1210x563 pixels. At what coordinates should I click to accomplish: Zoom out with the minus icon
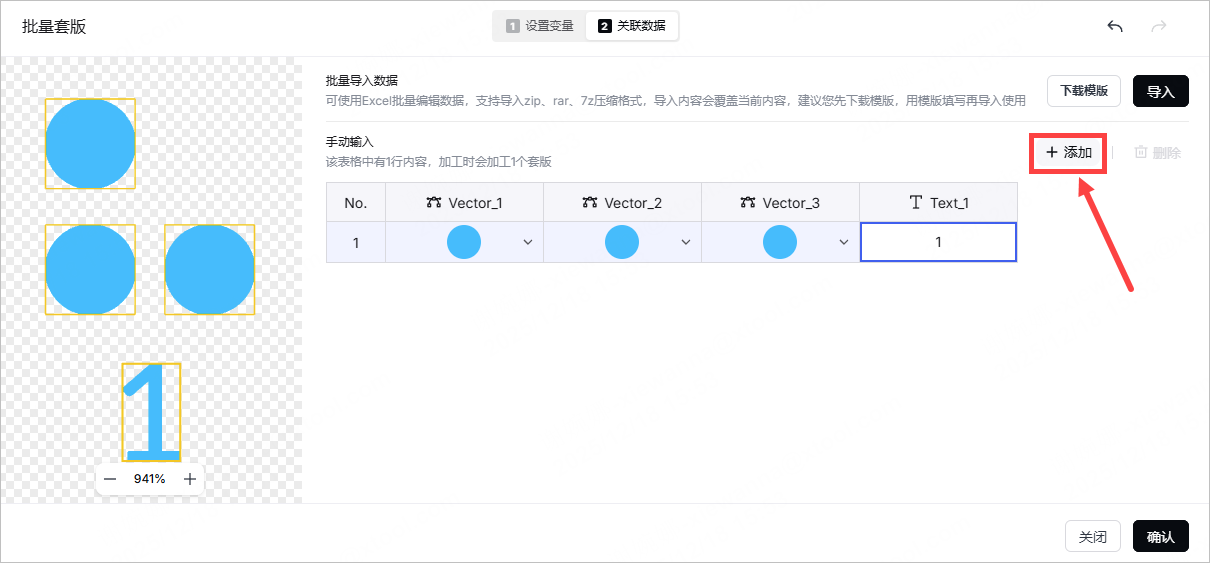[111, 479]
